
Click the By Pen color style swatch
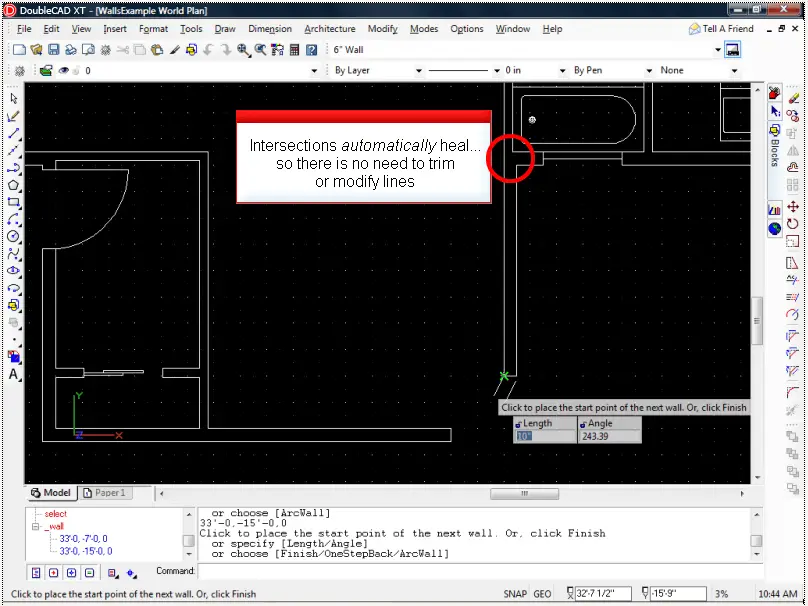(588, 70)
